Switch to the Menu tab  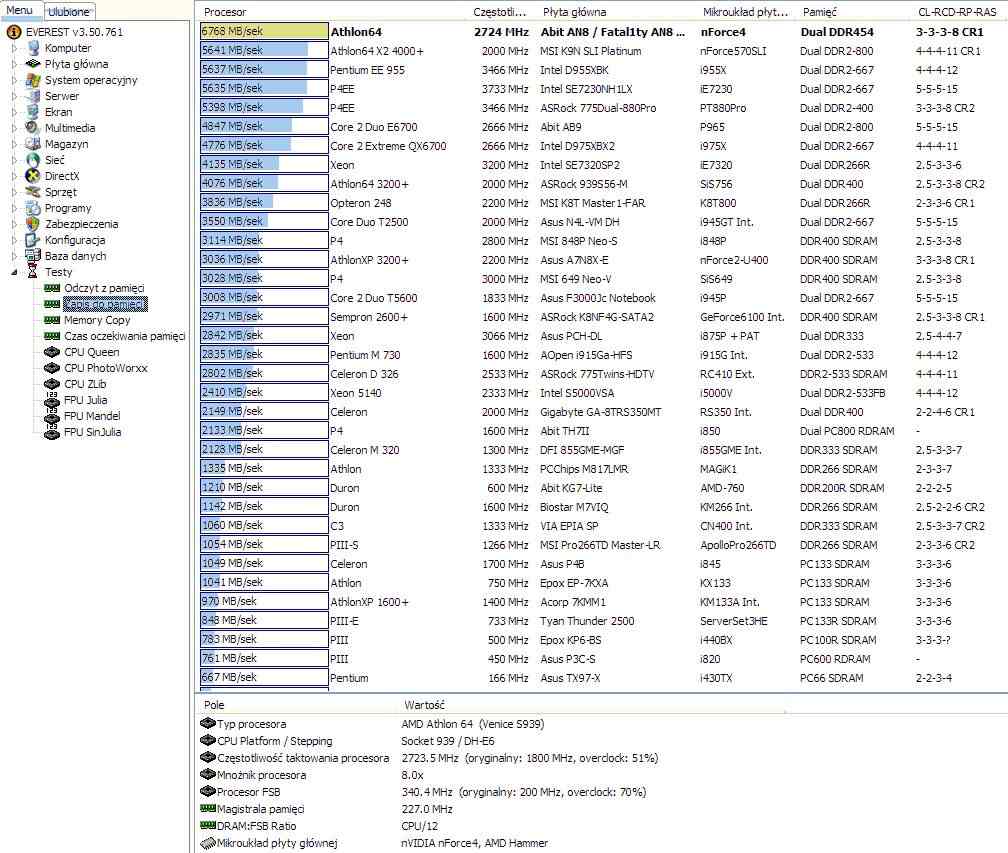click(x=20, y=10)
